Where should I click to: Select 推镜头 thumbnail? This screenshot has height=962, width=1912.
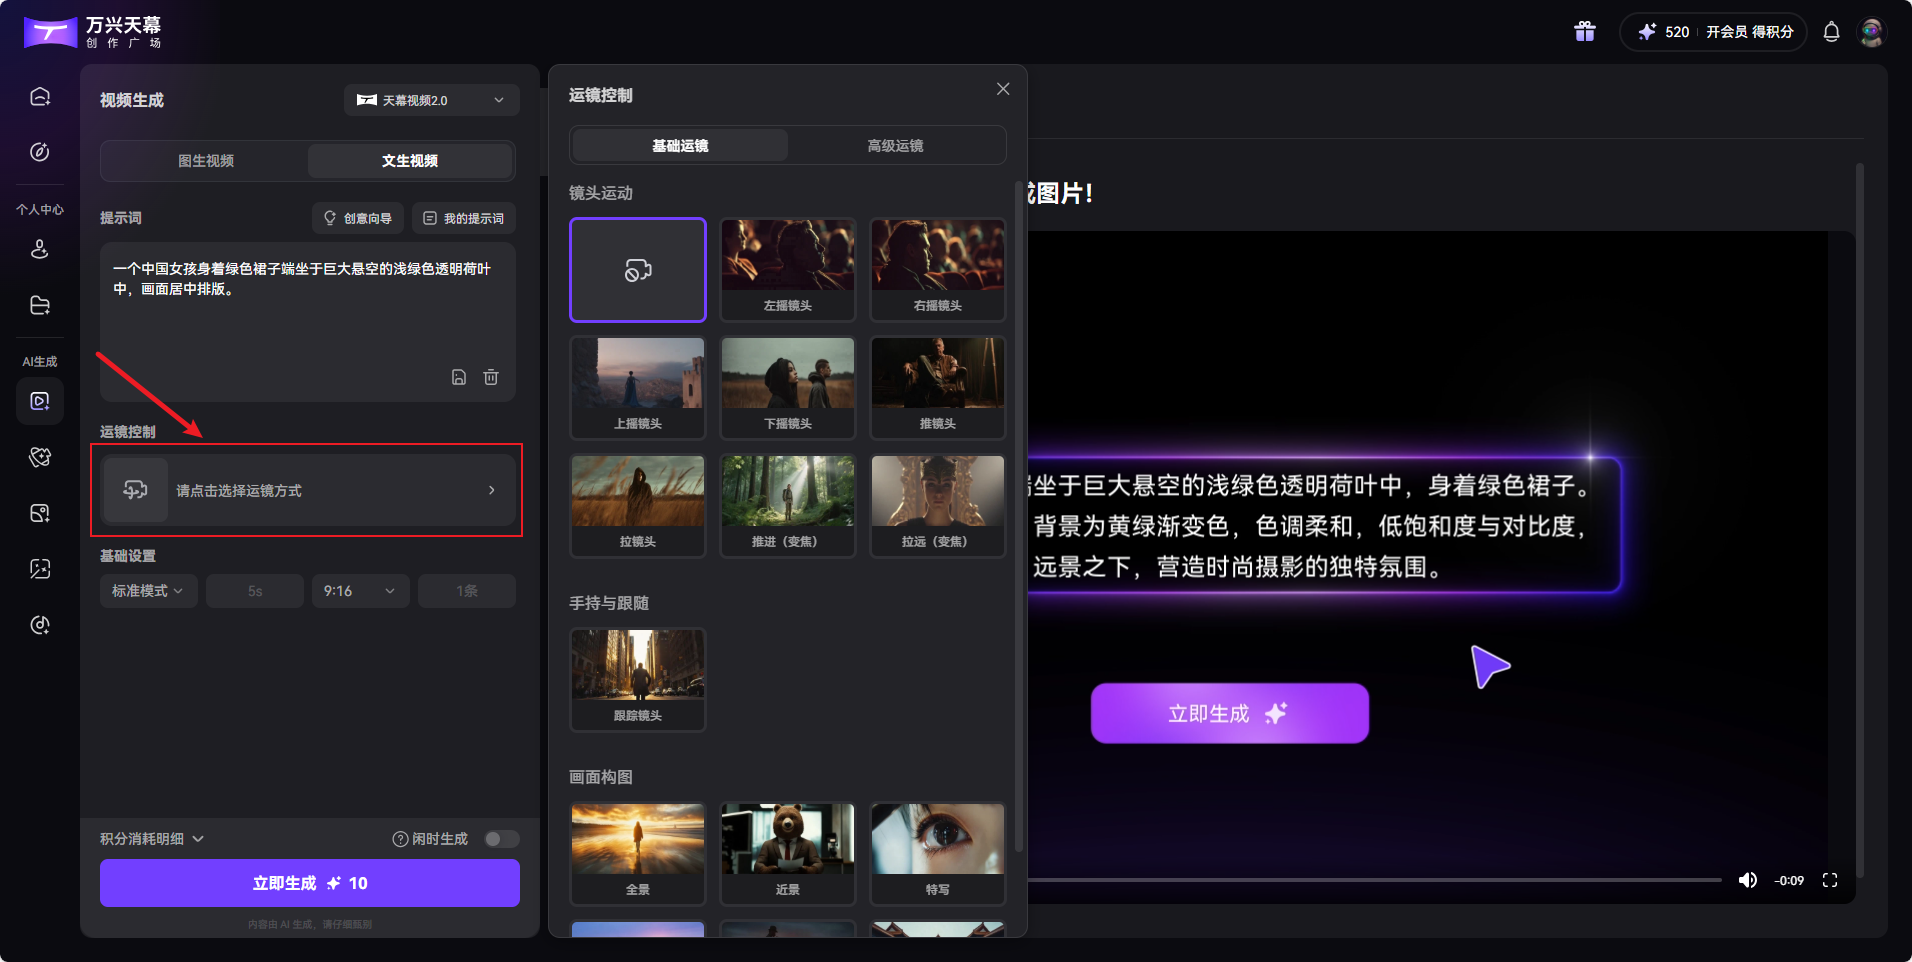938,388
